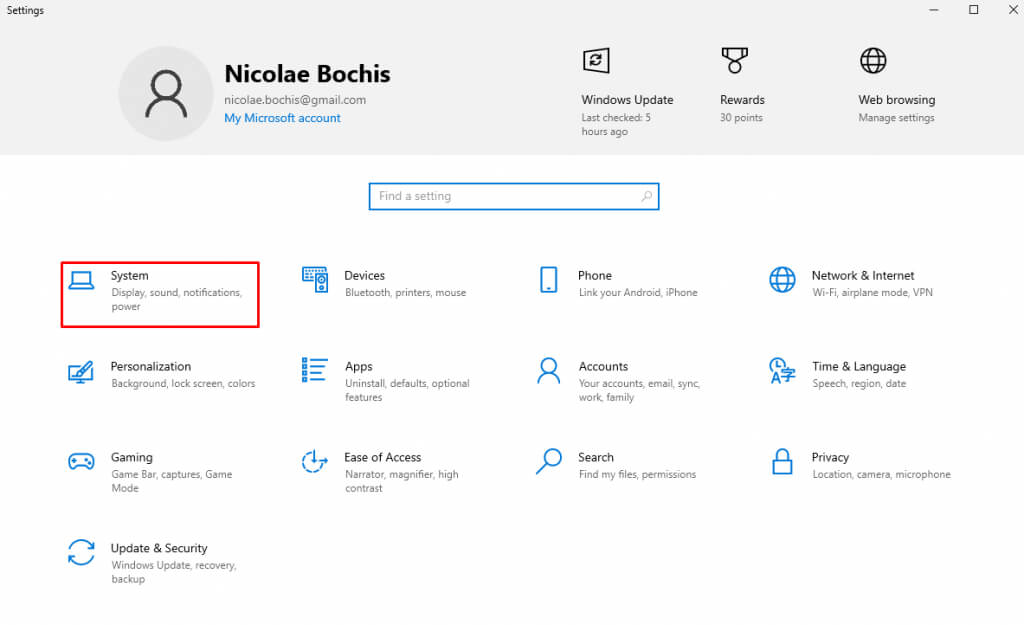Viewport: 1024px width, 625px height.
Task: Open Ease of Access icon
Action: point(315,462)
